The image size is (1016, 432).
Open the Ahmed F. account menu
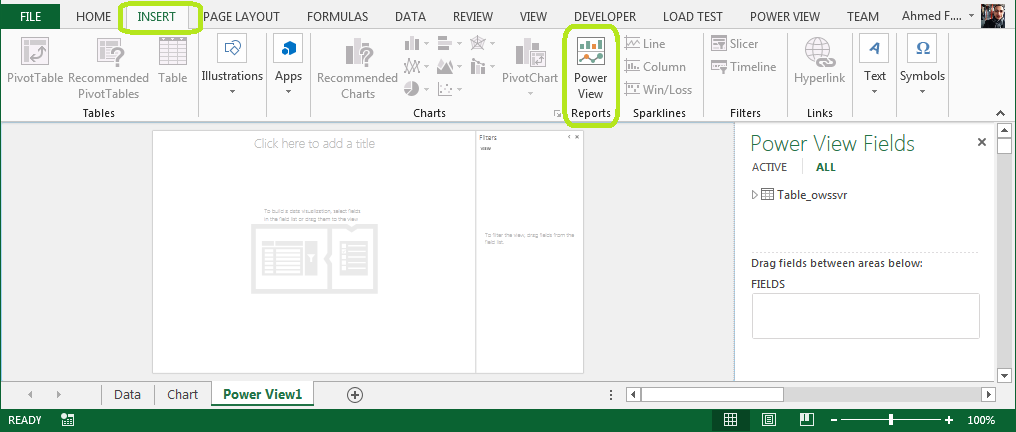coord(938,17)
